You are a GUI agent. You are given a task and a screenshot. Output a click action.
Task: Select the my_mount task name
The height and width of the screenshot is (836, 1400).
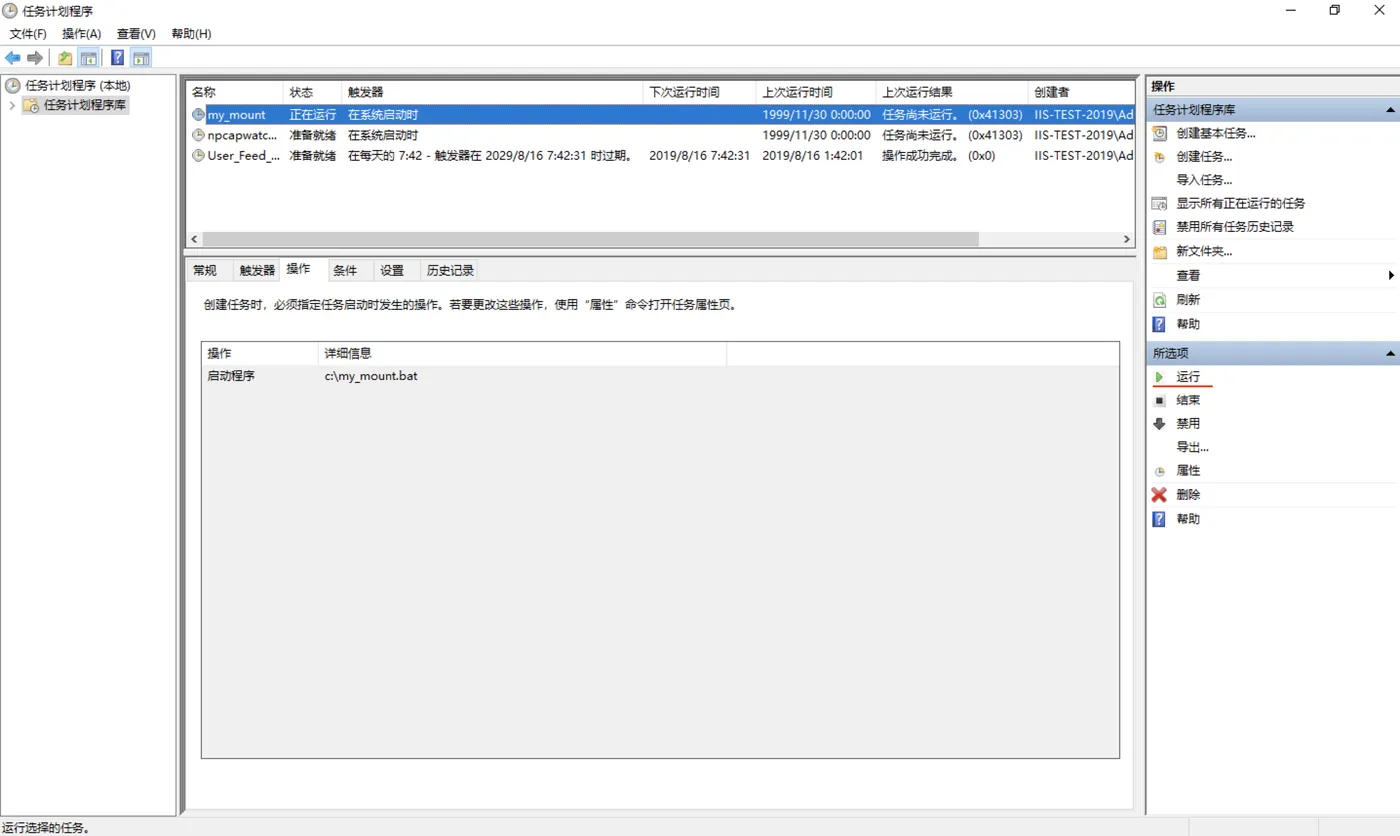click(x=237, y=115)
